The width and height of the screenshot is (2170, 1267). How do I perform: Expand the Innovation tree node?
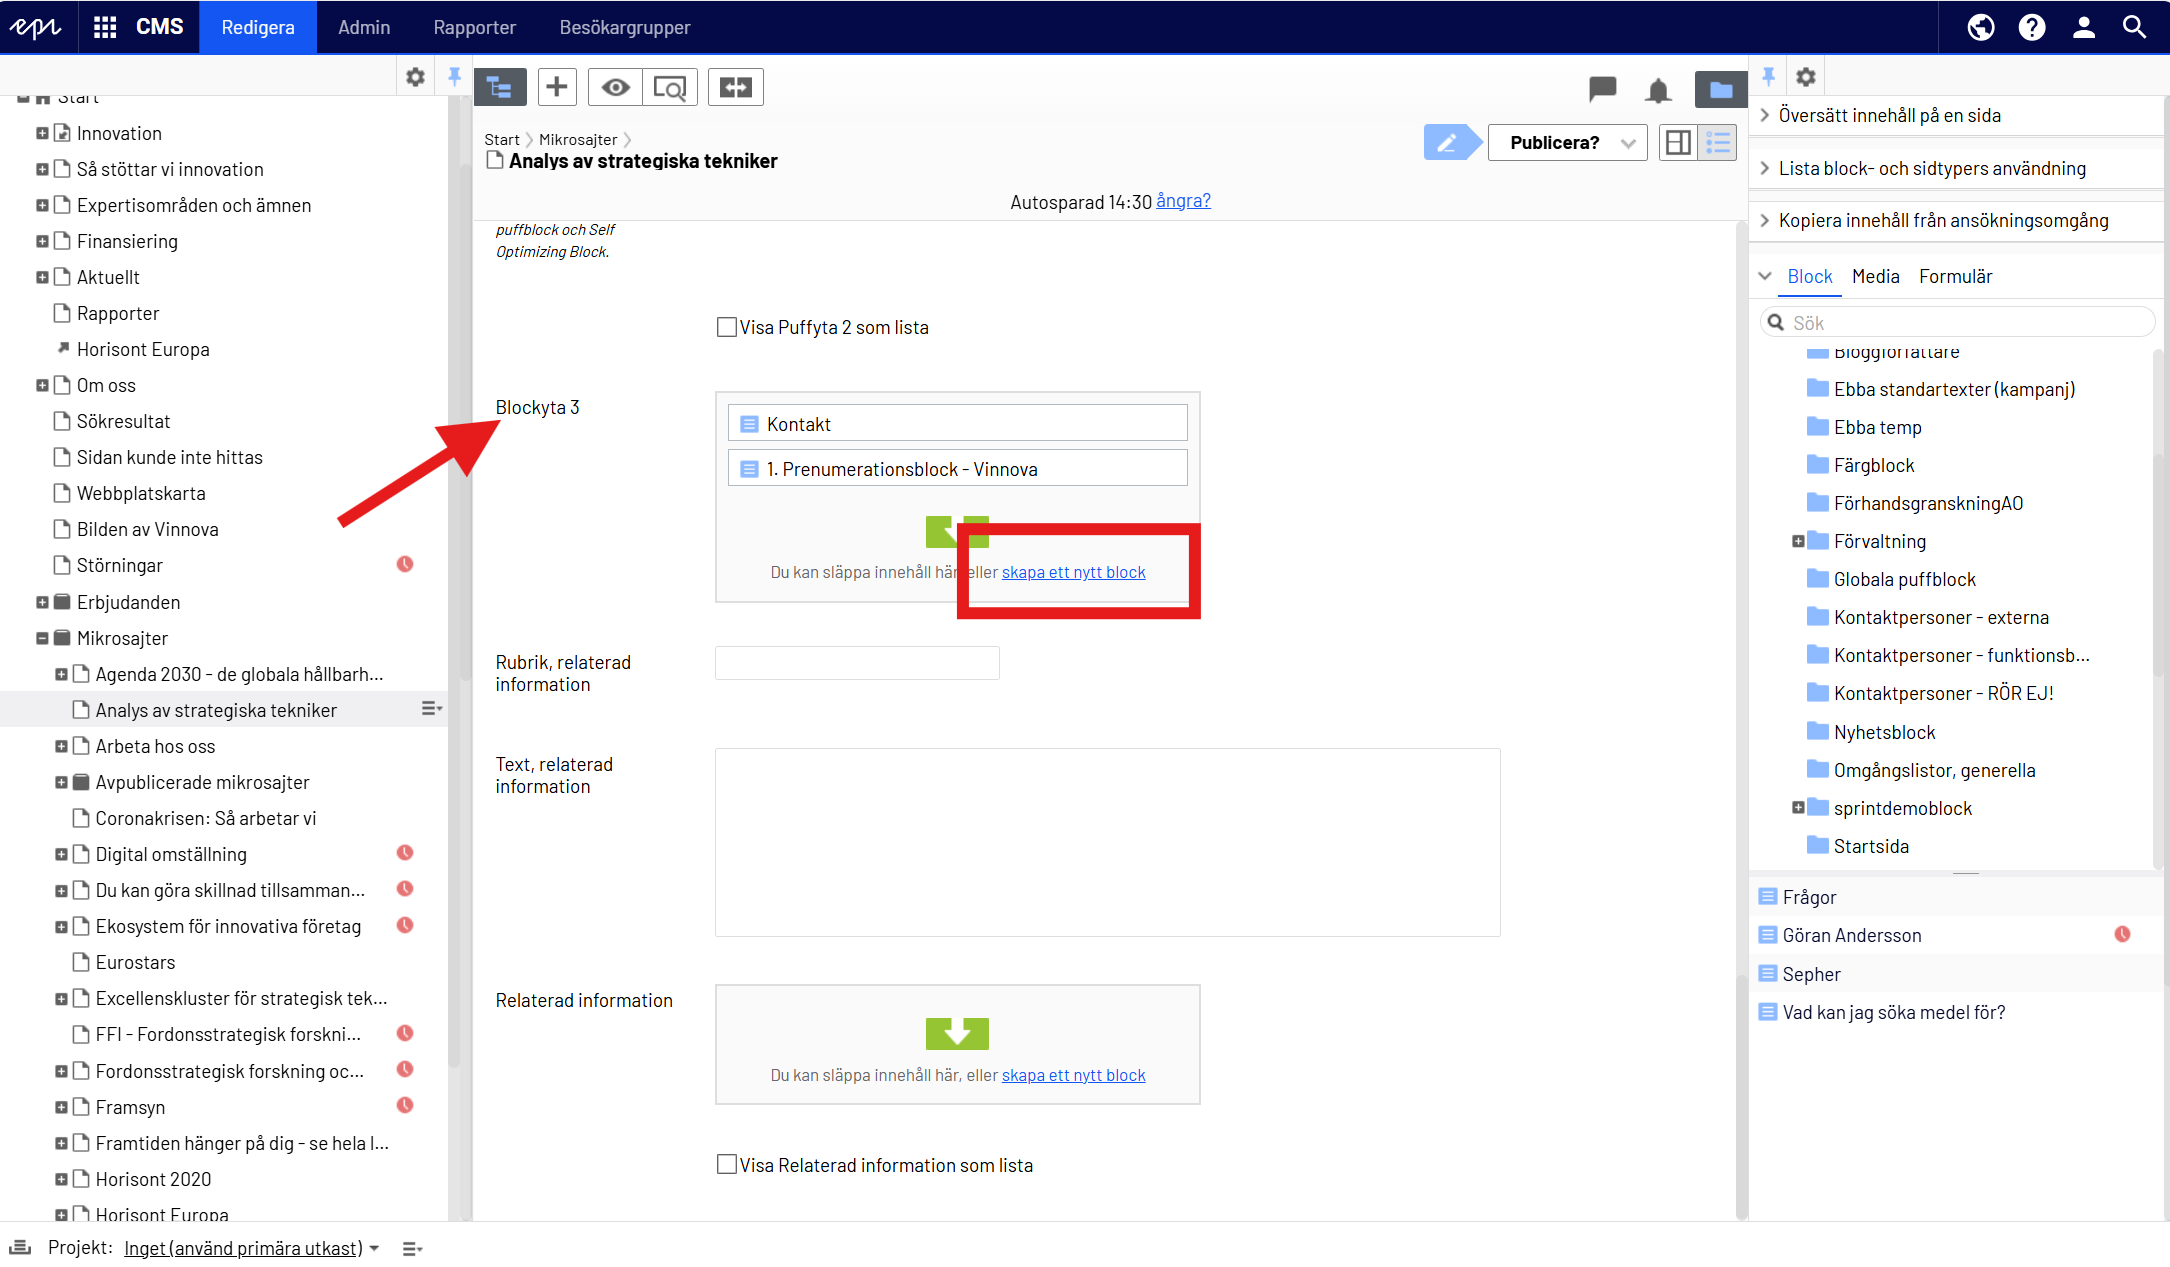[x=42, y=133]
